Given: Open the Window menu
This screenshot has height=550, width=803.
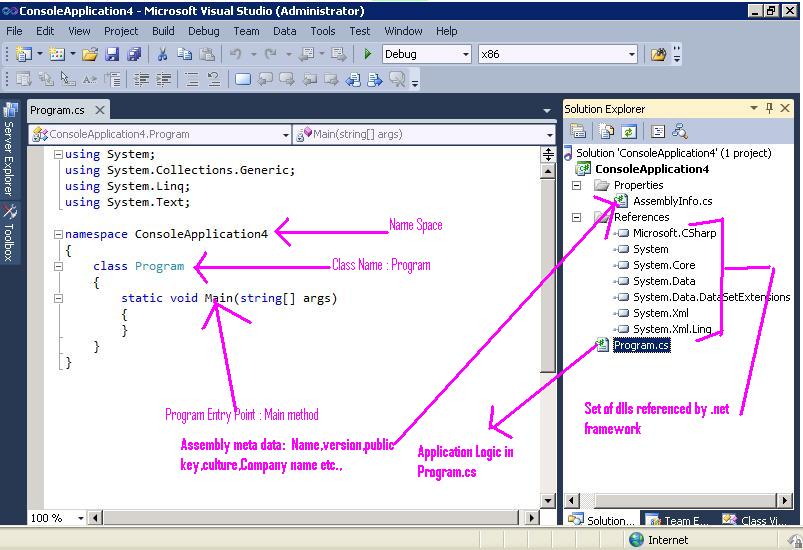Looking at the screenshot, I should [404, 31].
